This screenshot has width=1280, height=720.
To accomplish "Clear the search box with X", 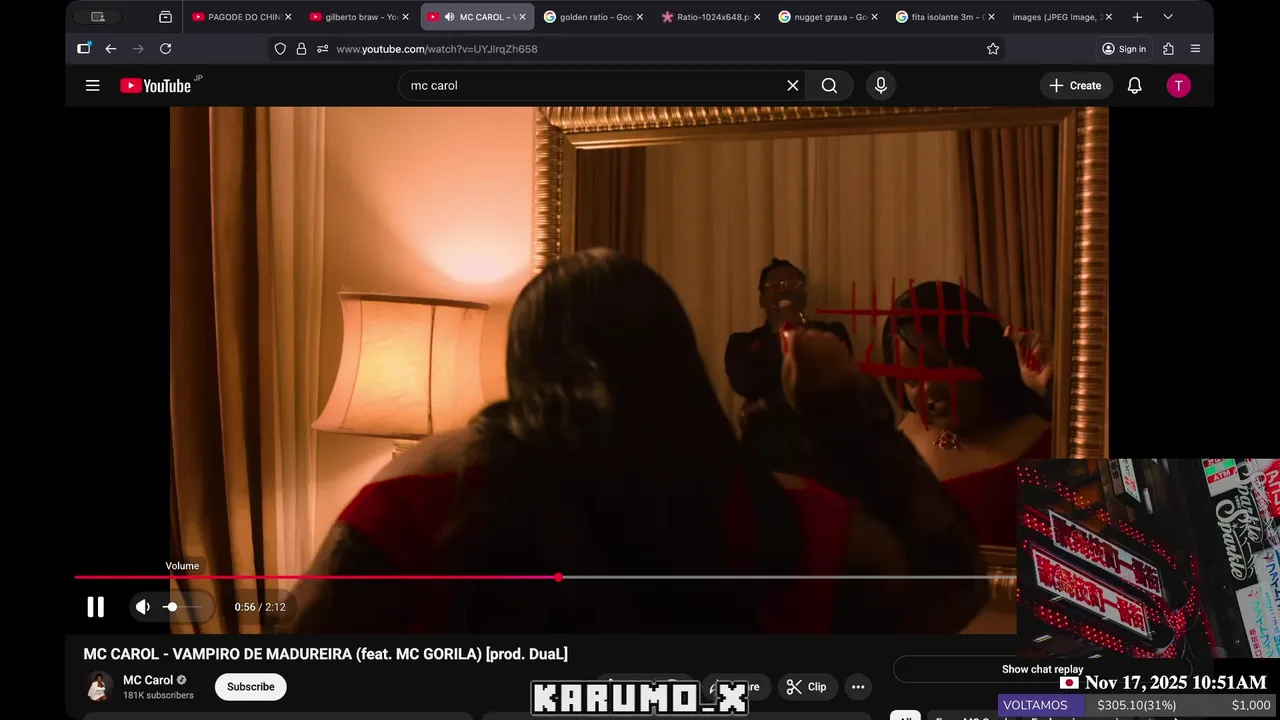I will point(793,86).
